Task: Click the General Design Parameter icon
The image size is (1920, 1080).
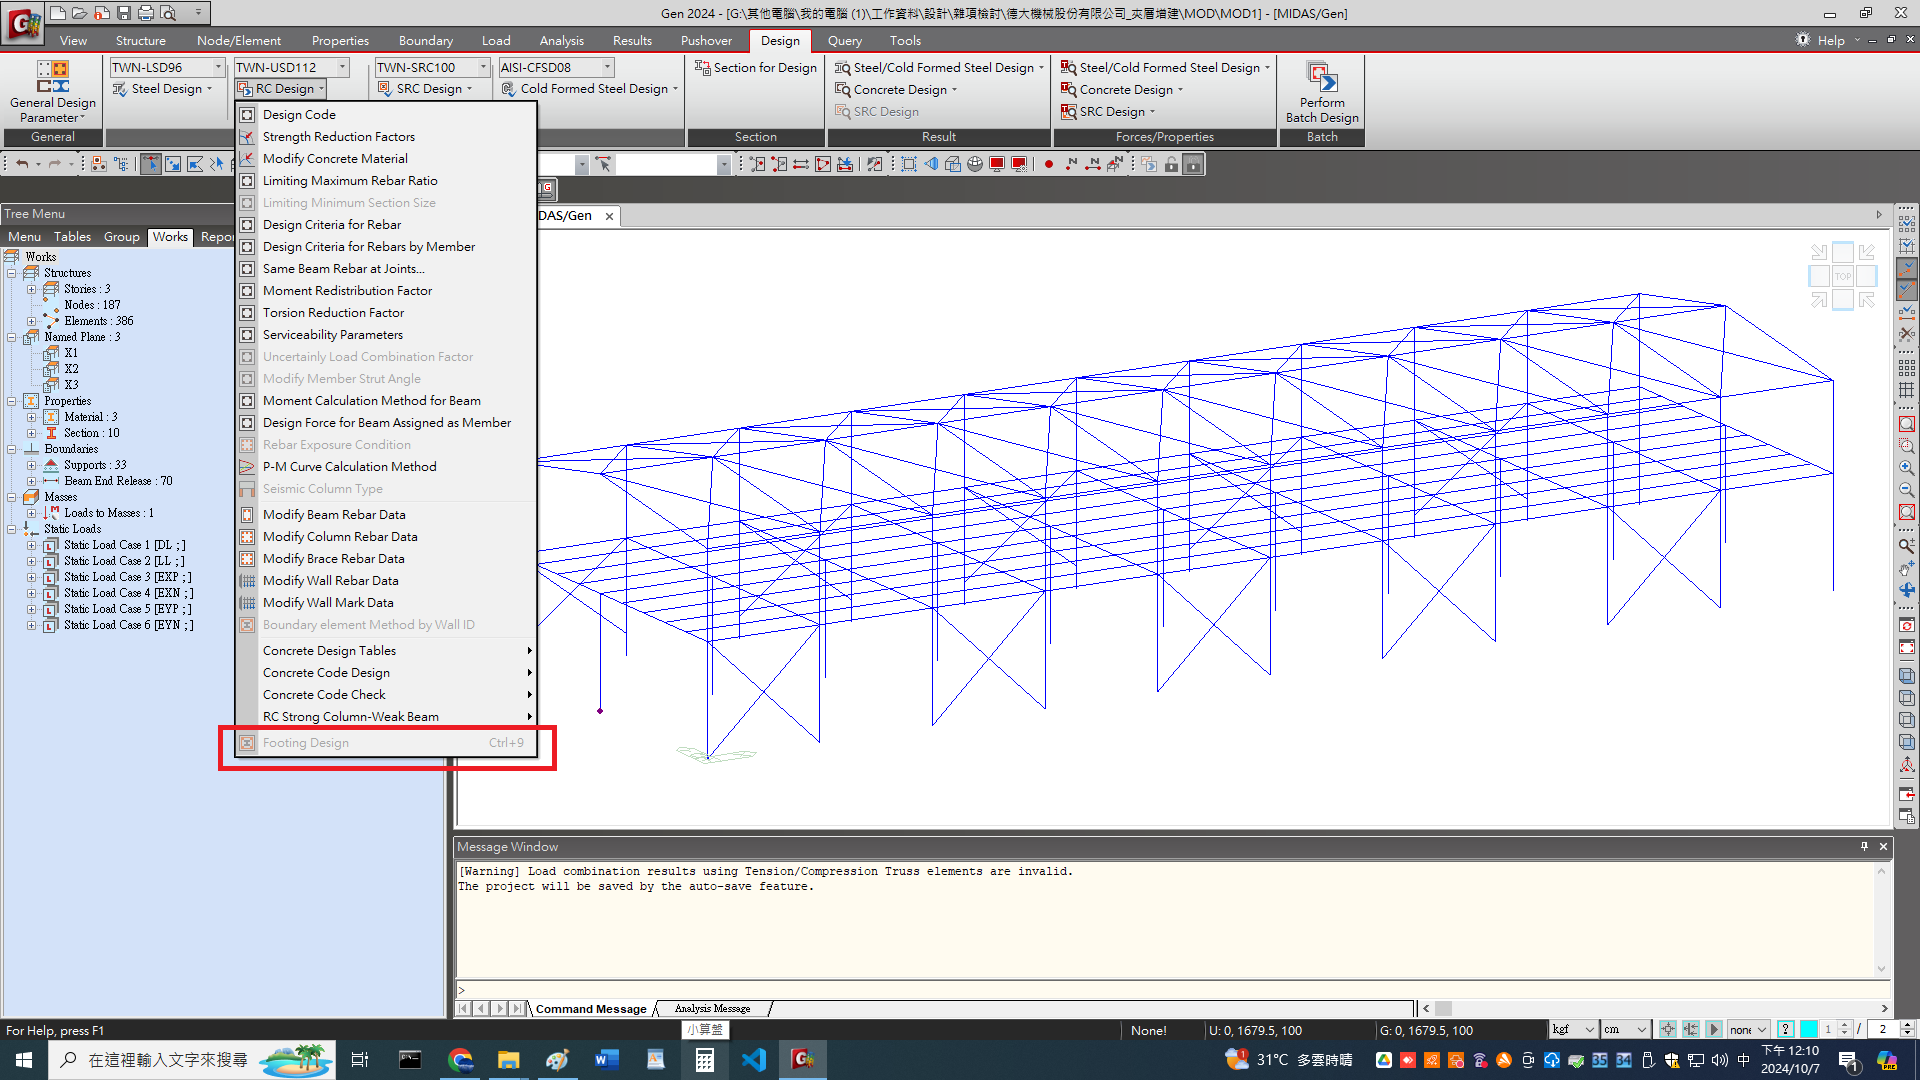Action: pos(53,78)
